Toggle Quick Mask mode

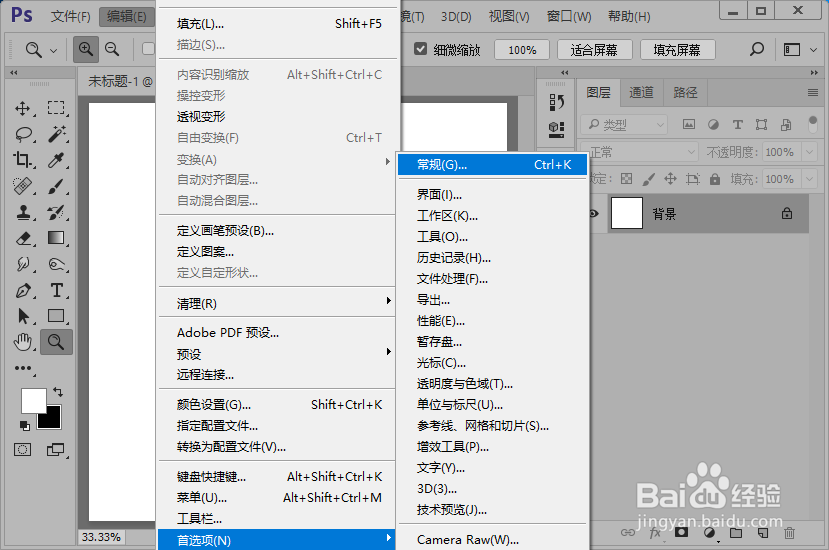pyautogui.click(x=22, y=450)
